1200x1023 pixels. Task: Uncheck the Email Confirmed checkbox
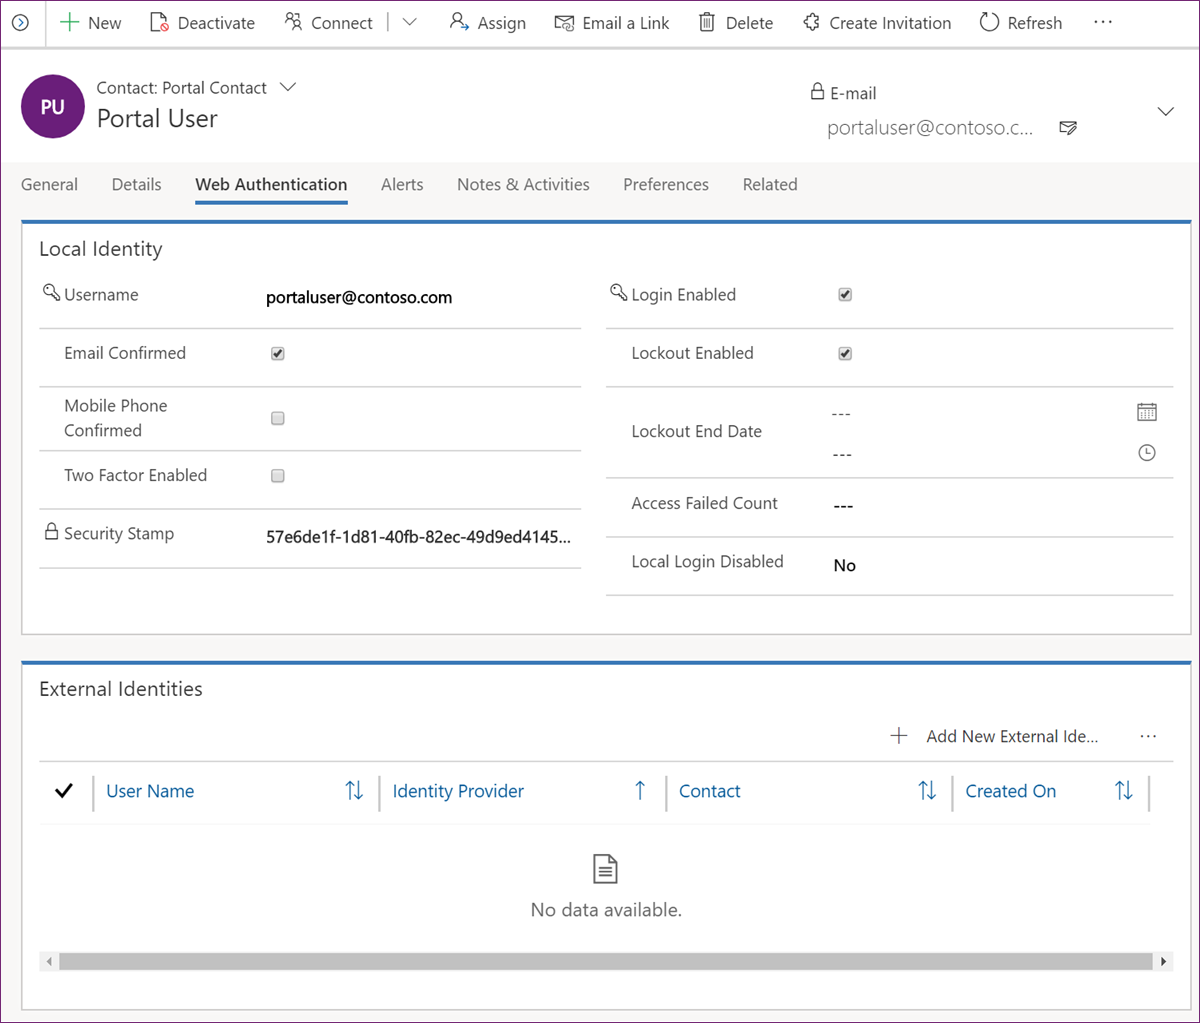[x=278, y=353]
